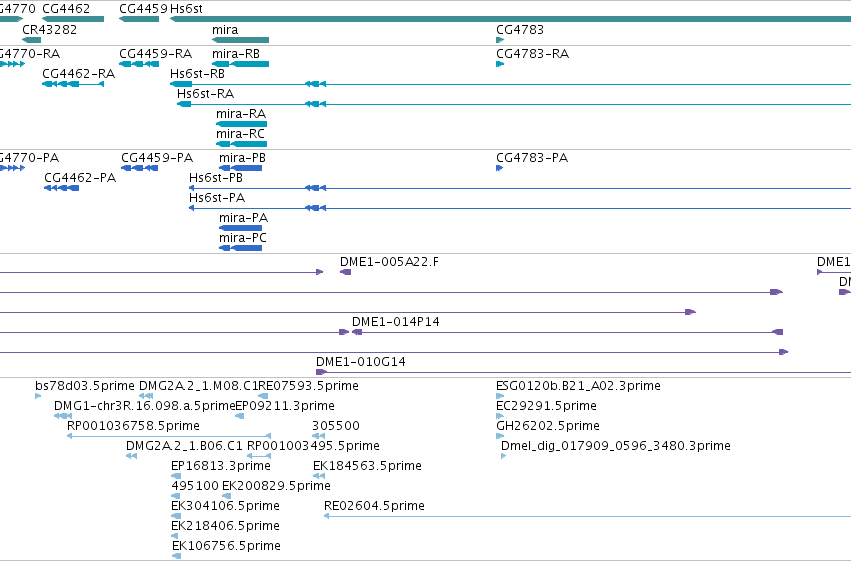The width and height of the screenshot is (851, 561).
Task: Click protein CG4462-PA
Action: [x=61, y=188]
